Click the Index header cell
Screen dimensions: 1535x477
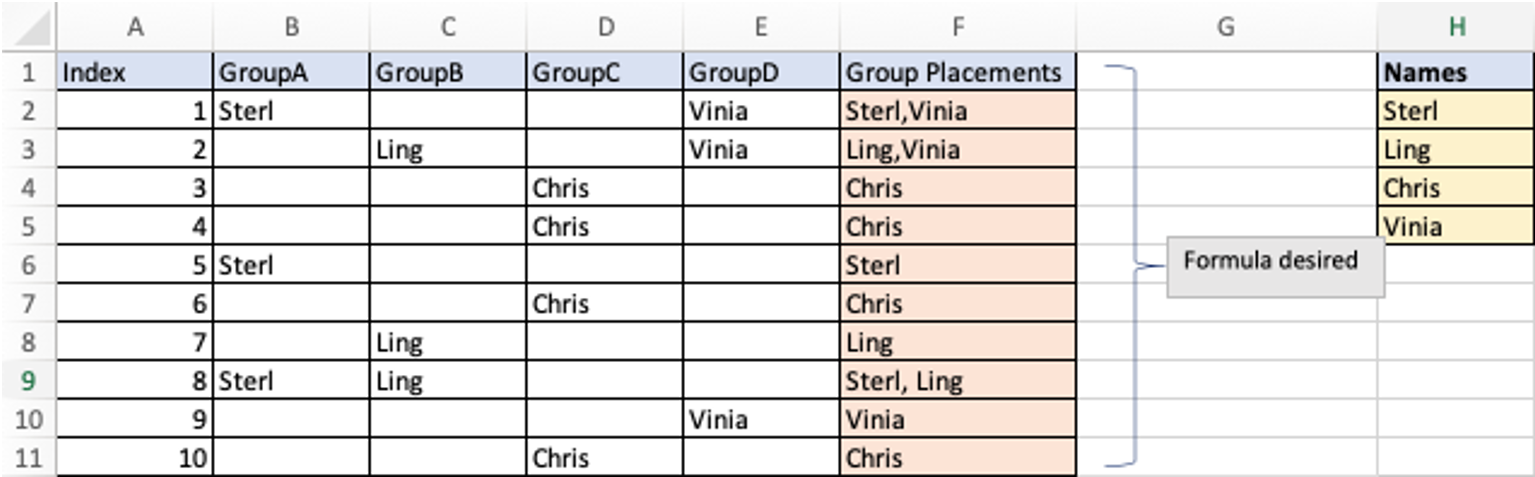click(135, 72)
